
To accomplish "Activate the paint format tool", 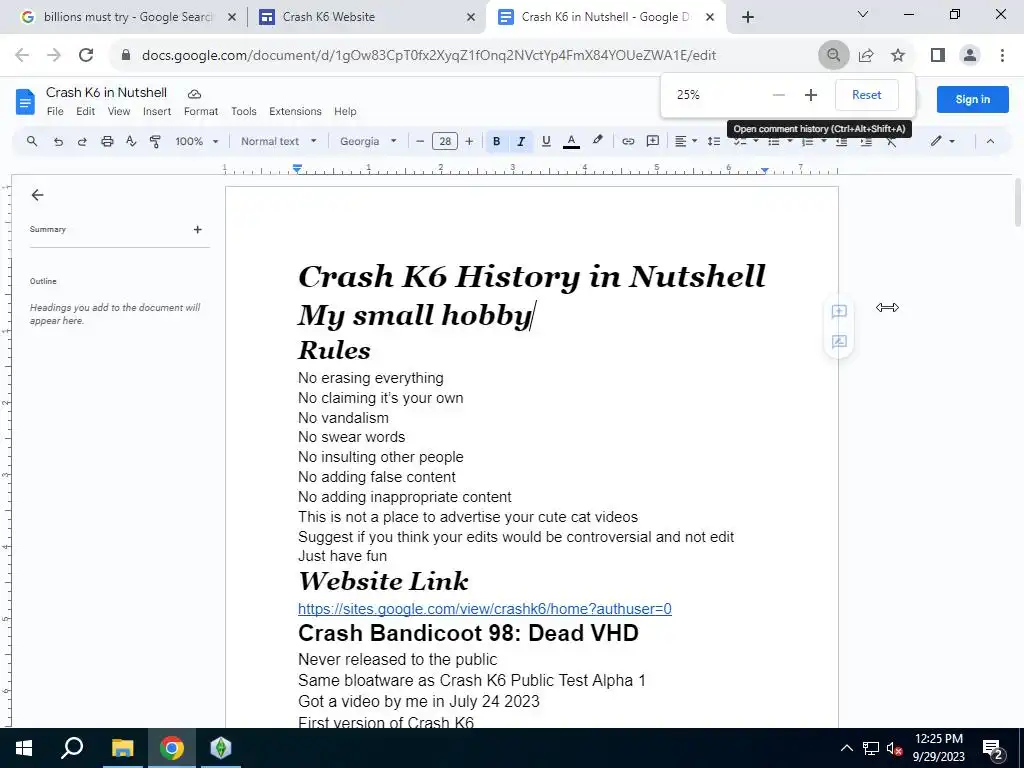I will tap(155, 141).
